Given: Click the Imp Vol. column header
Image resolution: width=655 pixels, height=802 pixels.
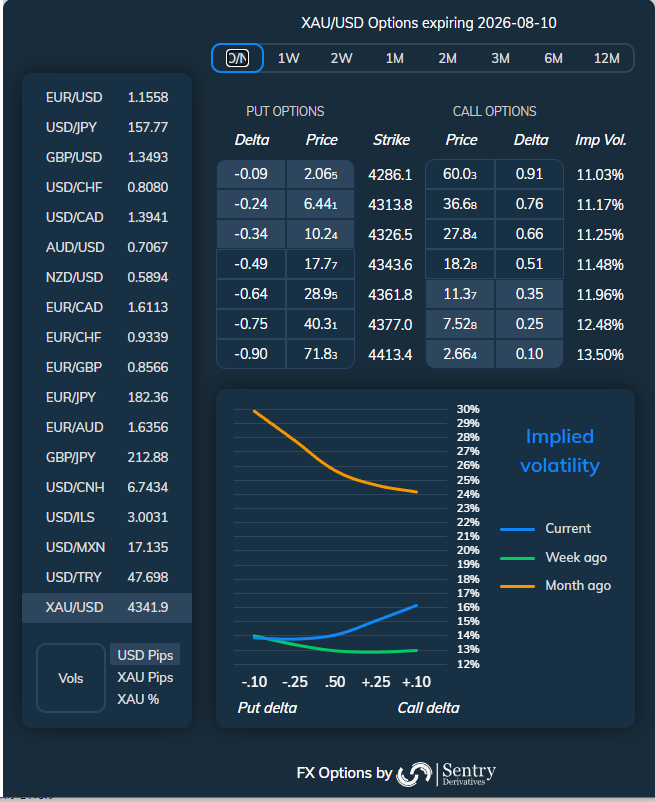Looking at the screenshot, I should point(601,140).
